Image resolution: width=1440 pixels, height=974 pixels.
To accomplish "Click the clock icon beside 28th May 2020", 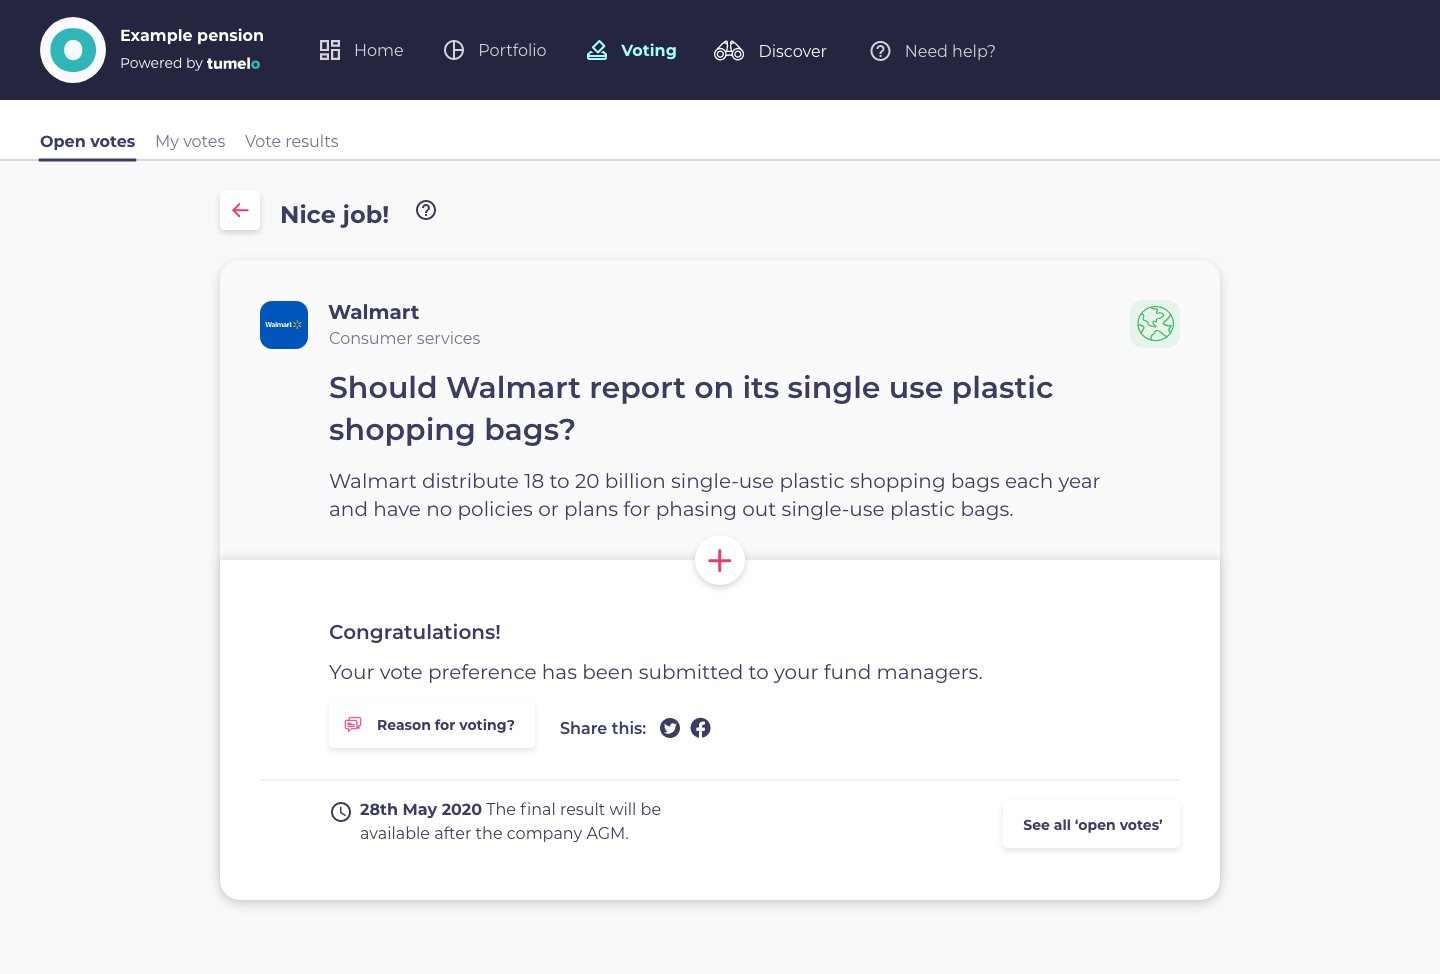I will coord(341,812).
